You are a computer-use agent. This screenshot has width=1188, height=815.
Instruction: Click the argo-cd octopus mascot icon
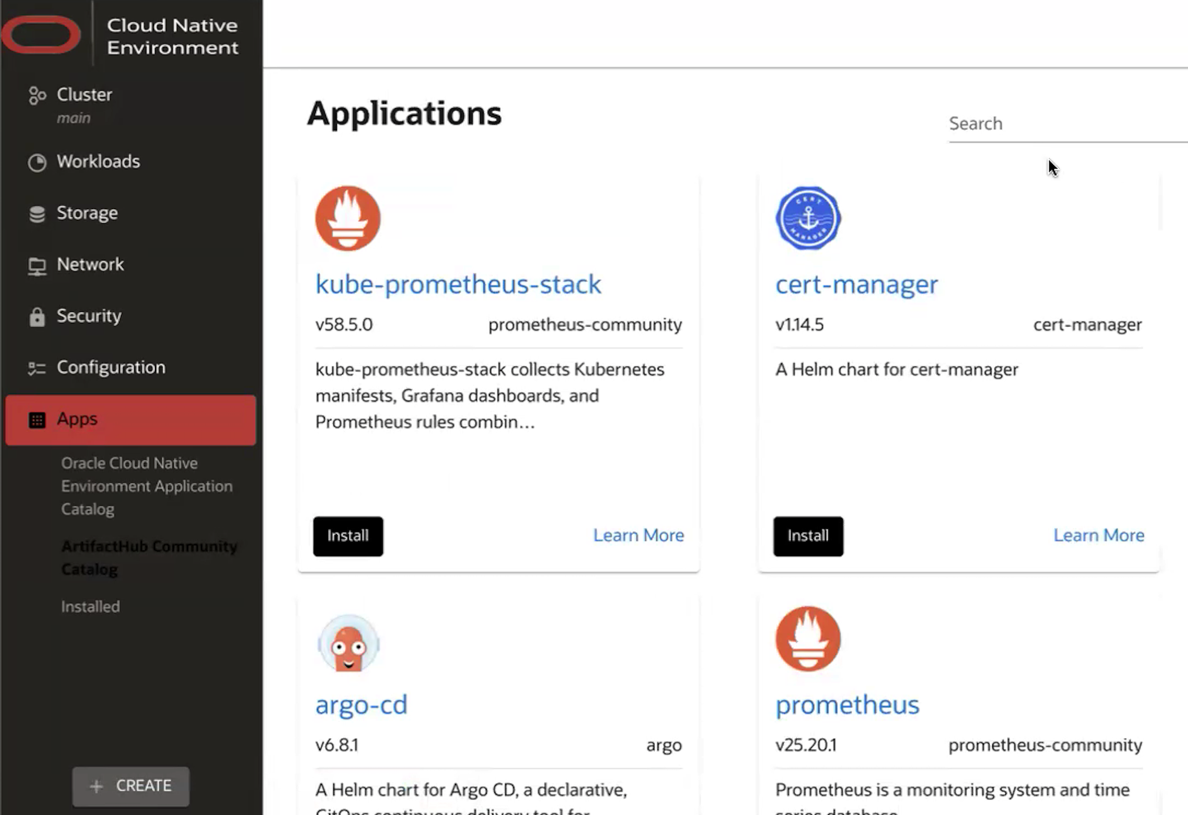(x=348, y=643)
